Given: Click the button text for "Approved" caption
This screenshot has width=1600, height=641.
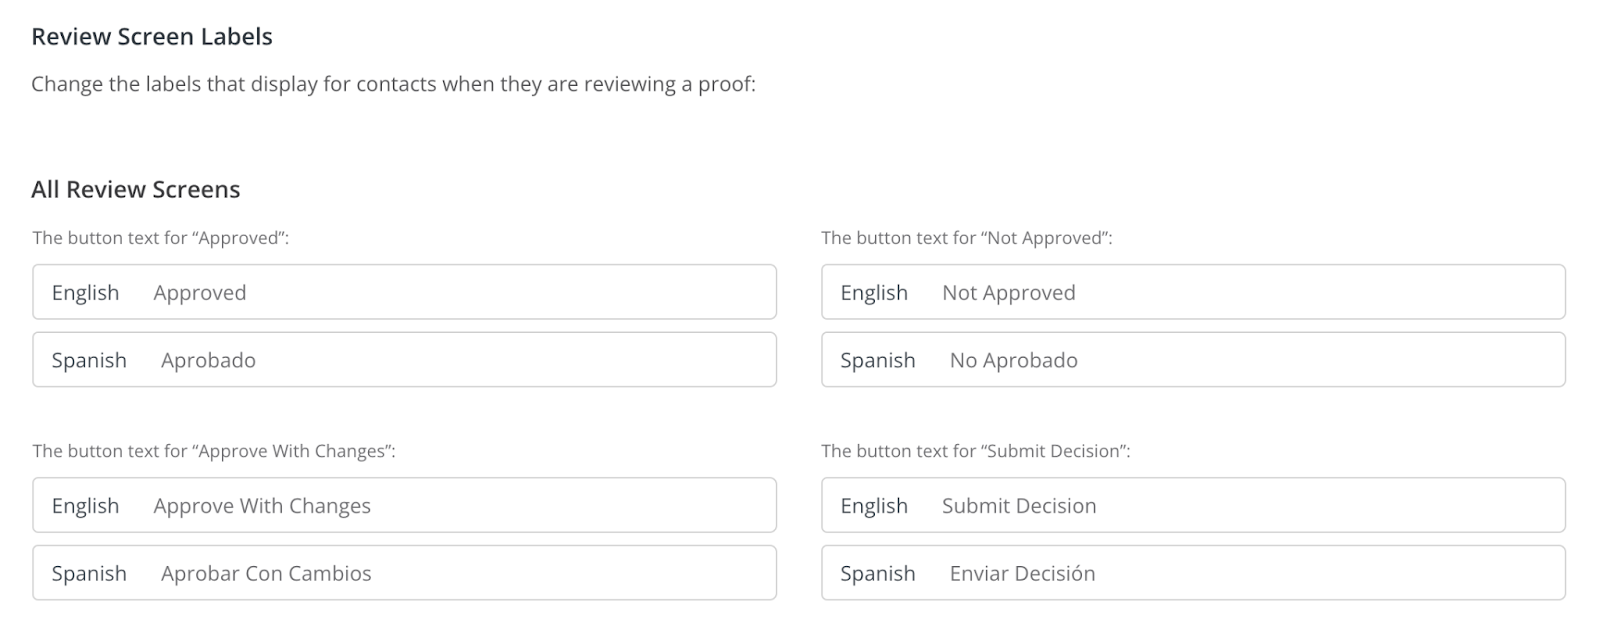Looking at the screenshot, I should [x=161, y=238].
